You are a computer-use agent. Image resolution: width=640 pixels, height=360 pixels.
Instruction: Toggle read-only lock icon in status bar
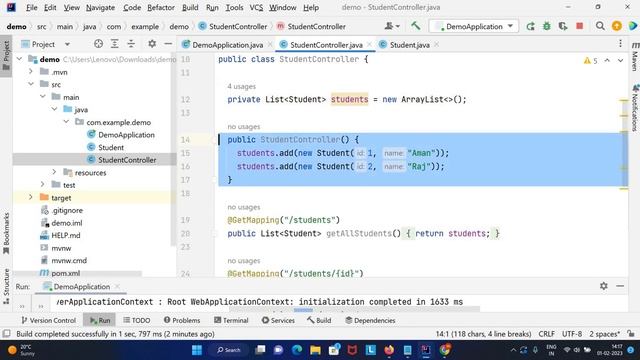(631, 333)
